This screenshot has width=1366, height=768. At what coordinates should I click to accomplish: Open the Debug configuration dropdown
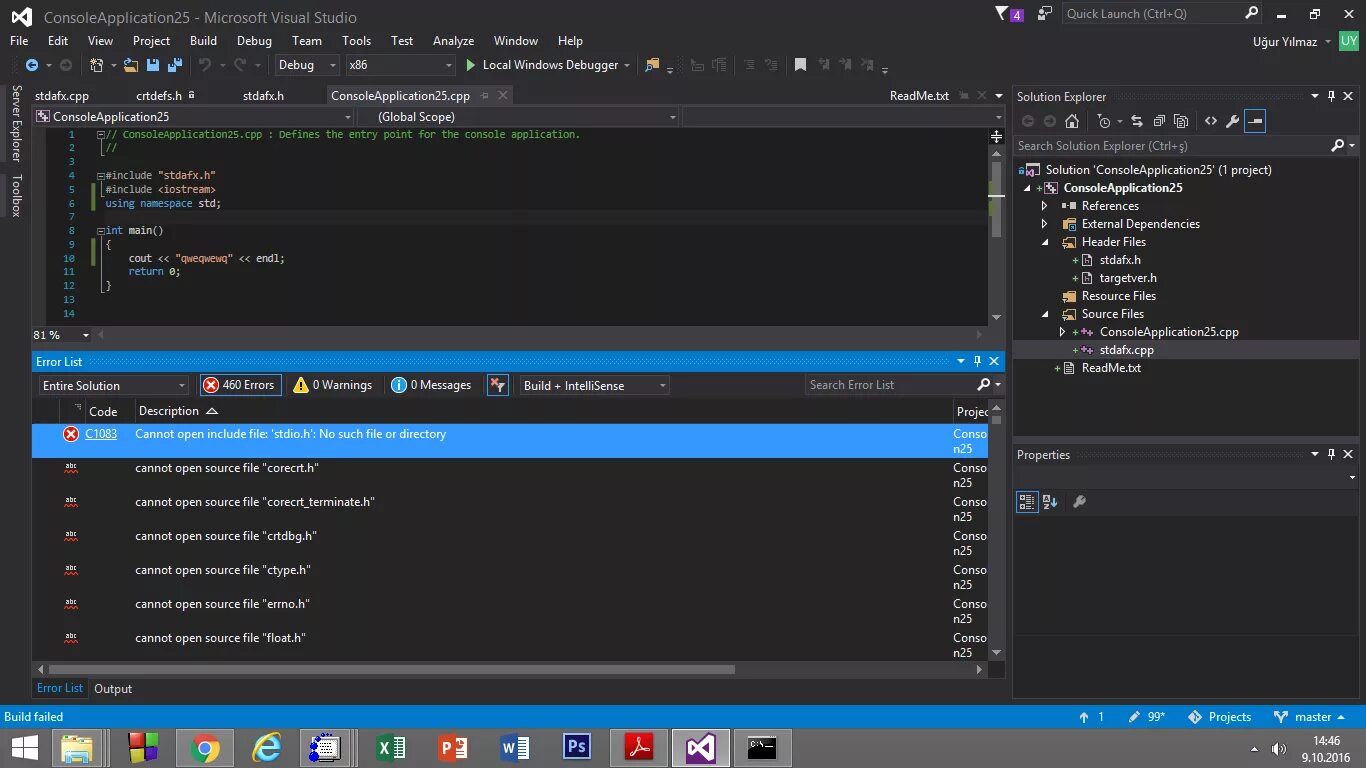click(308, 65)
